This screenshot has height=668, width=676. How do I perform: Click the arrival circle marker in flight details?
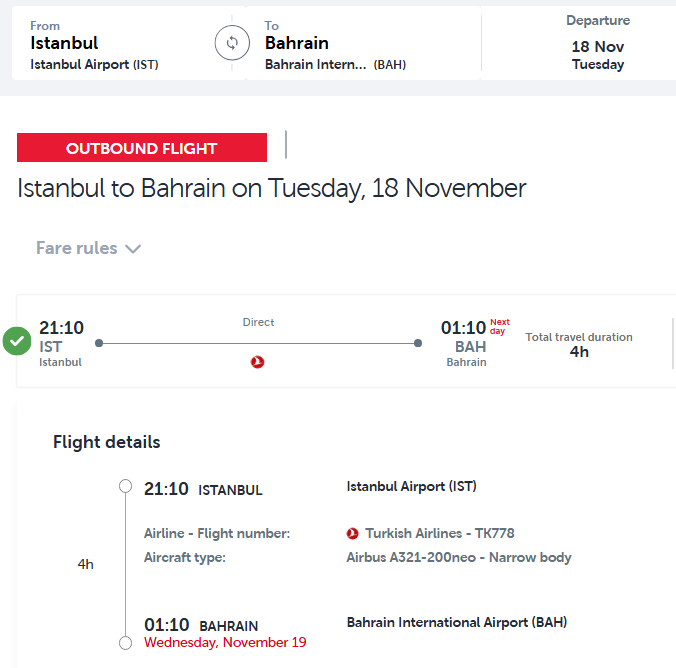tap(125, 643)
